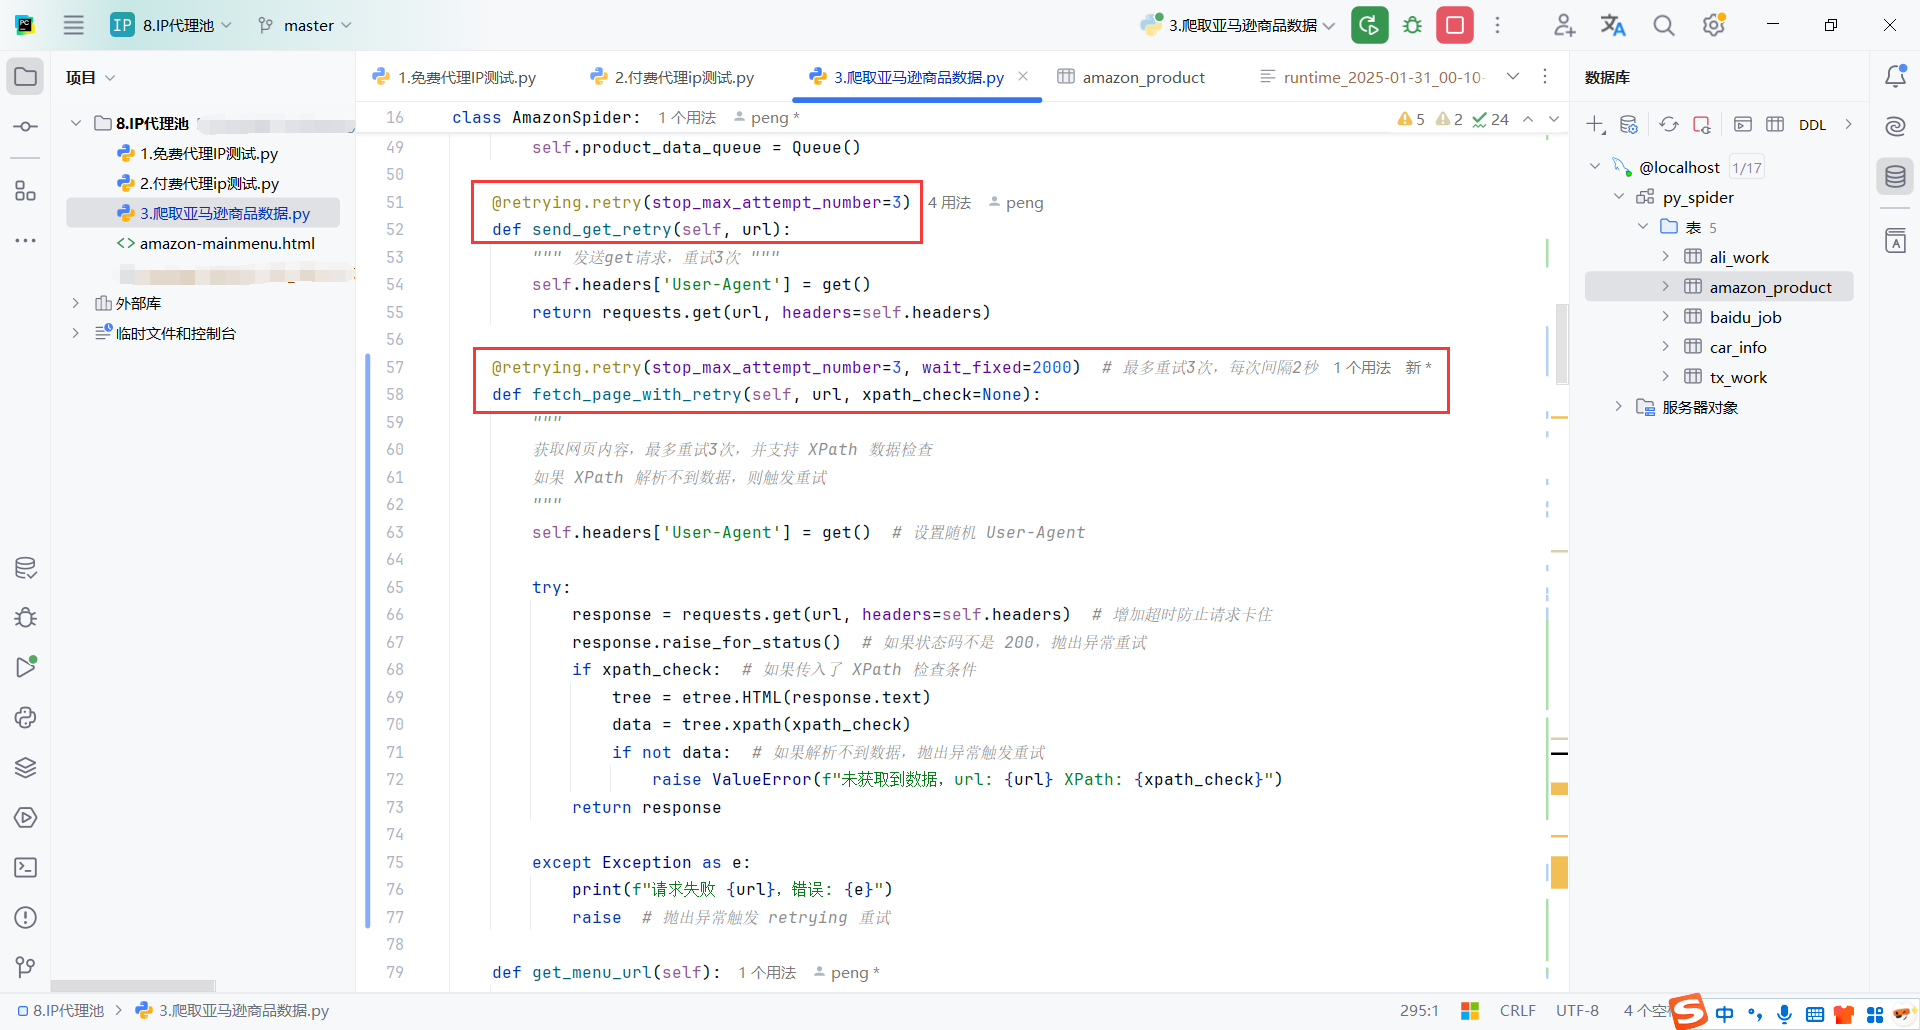Collapse @localhost data source
This screenshot has width=1920, height=1030.
pyautogui.click(x=1595, y=167)
